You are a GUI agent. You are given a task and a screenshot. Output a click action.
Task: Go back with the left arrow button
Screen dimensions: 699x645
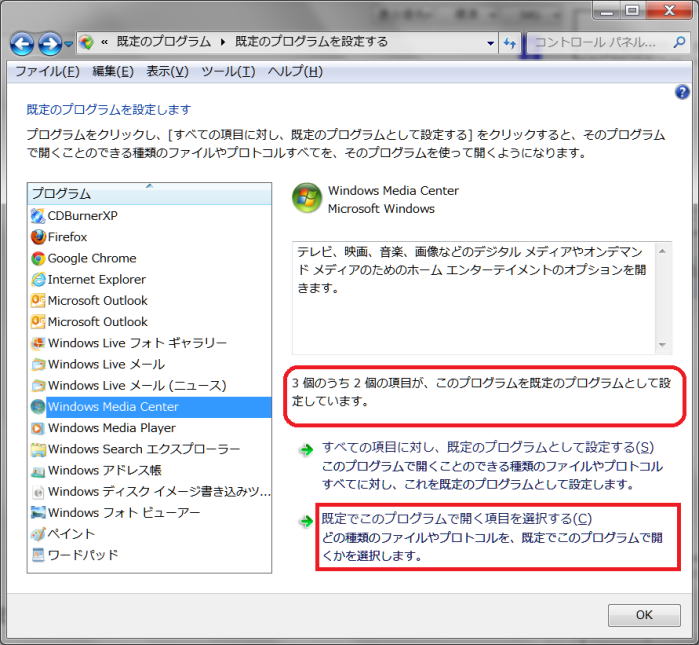[x=22, y=44]
